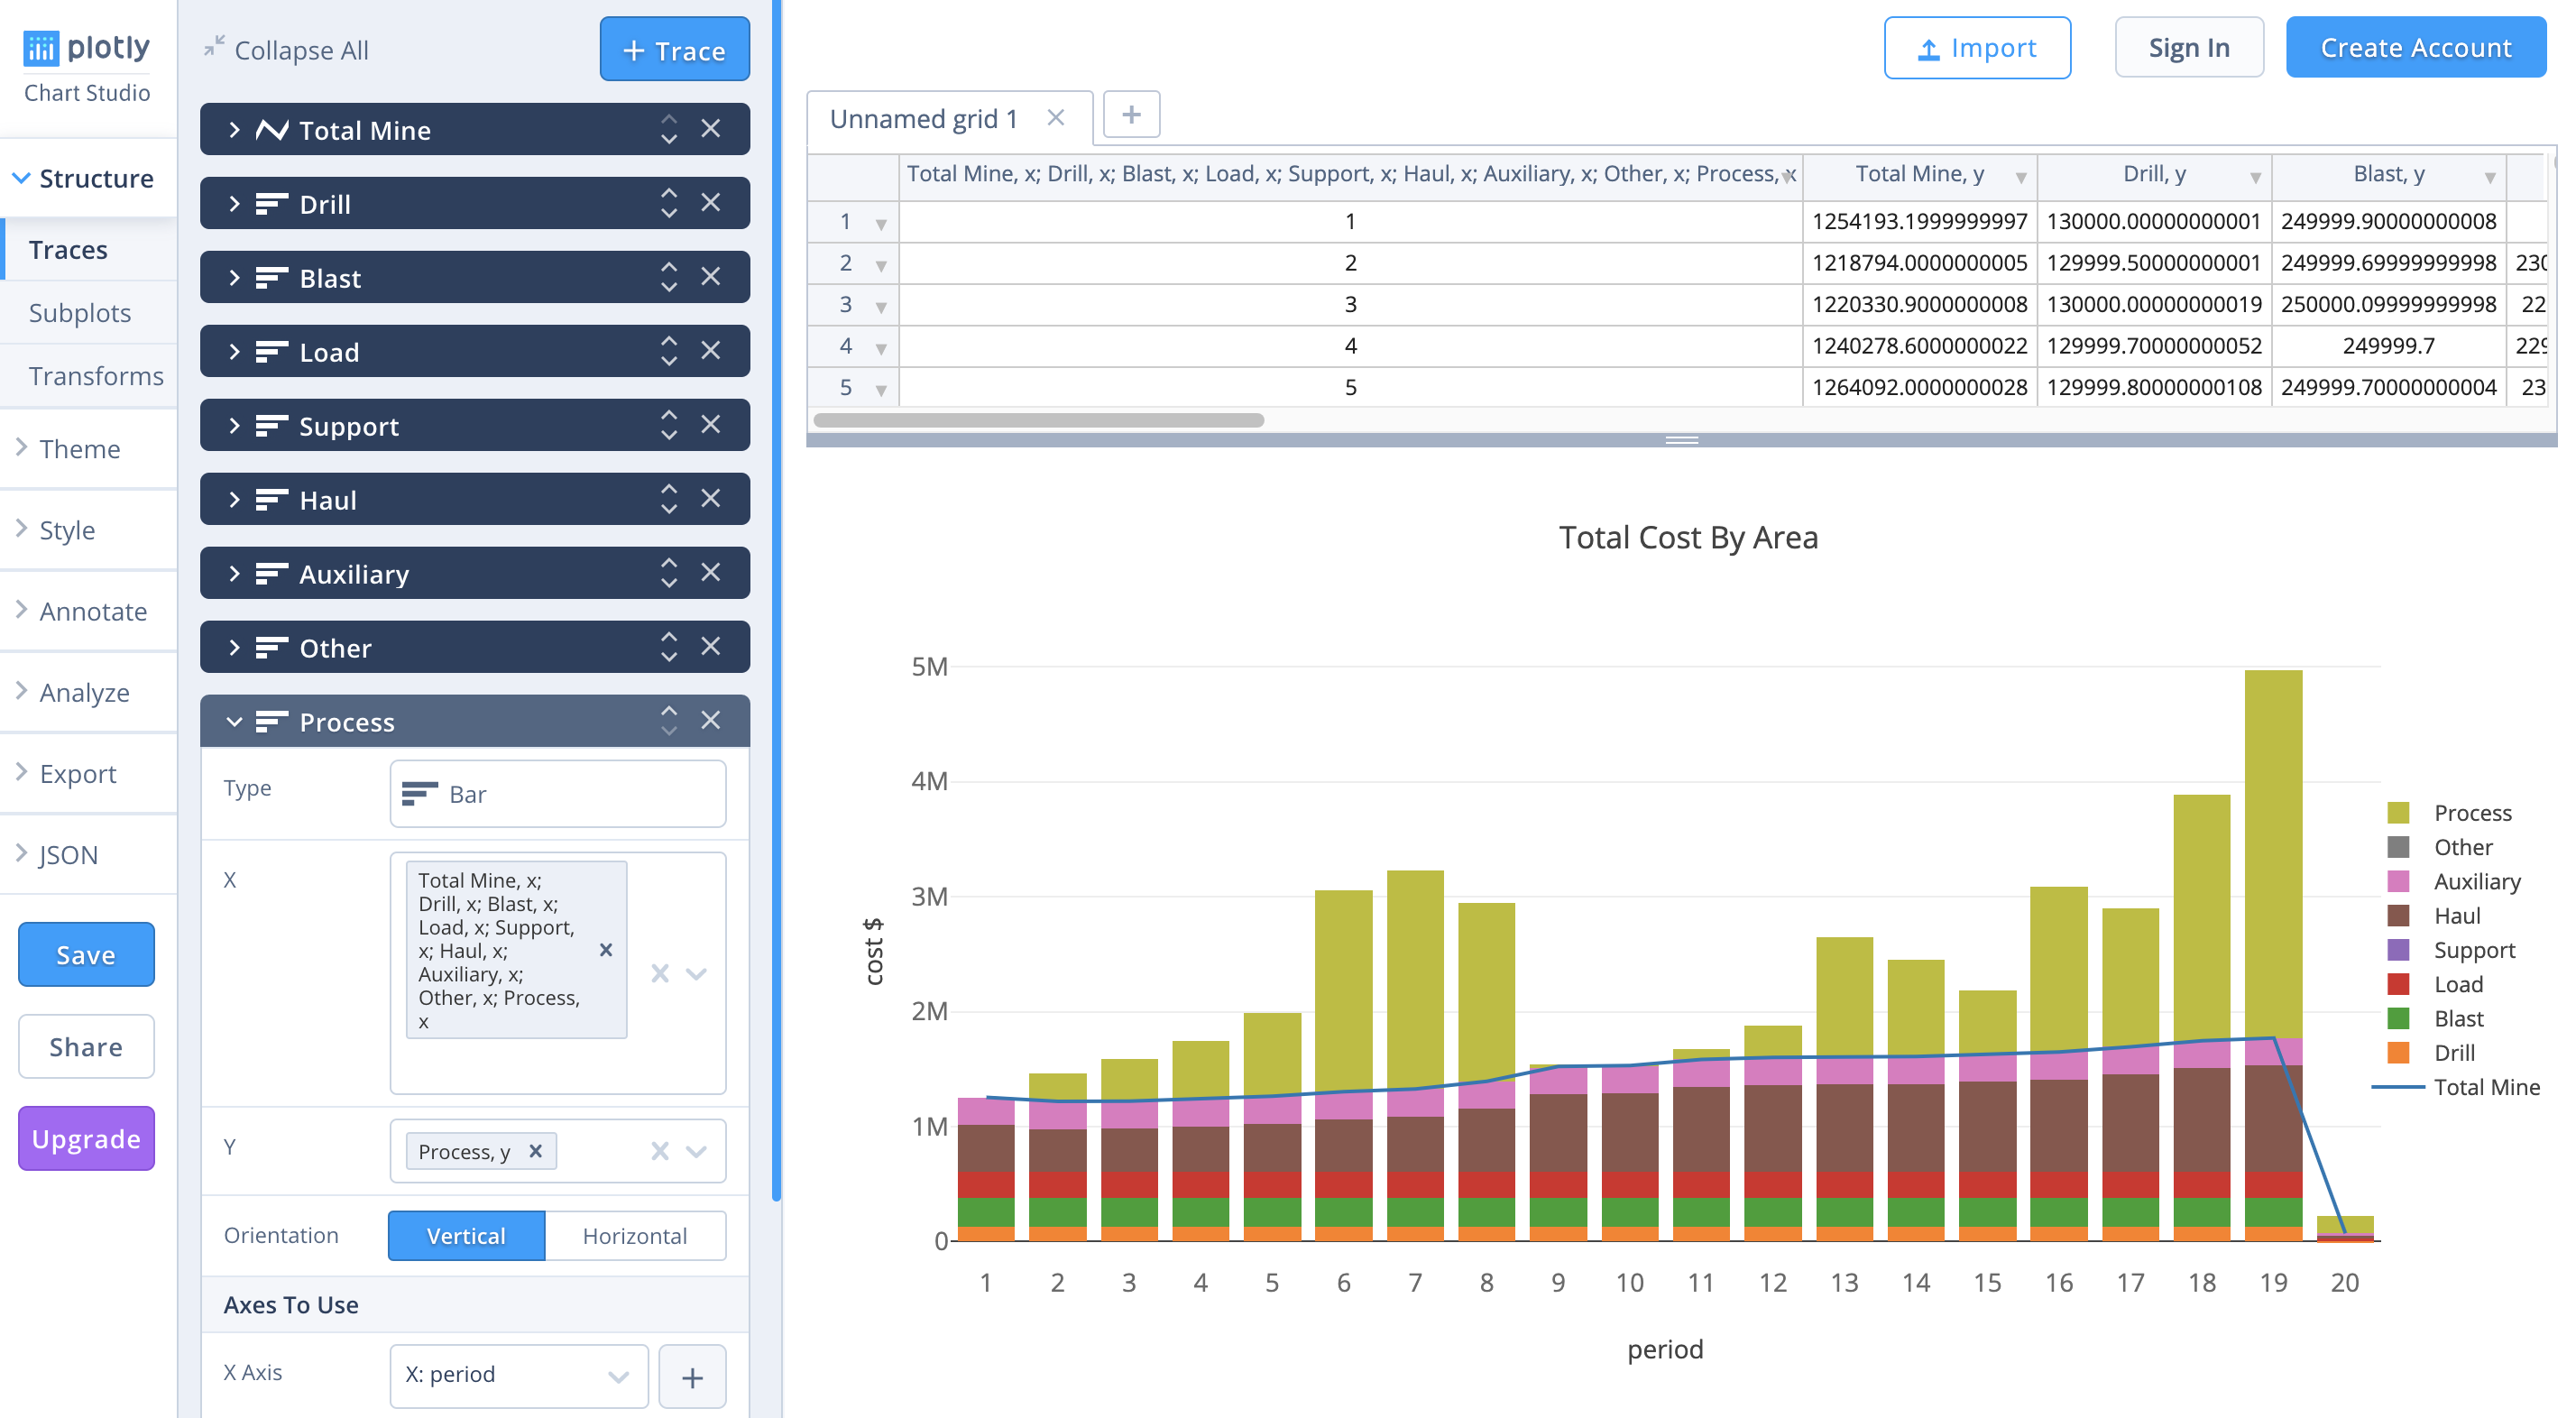Switch to the Transforms section
The height and width of the screenshot is (1418, 2576).
(96, 376)
